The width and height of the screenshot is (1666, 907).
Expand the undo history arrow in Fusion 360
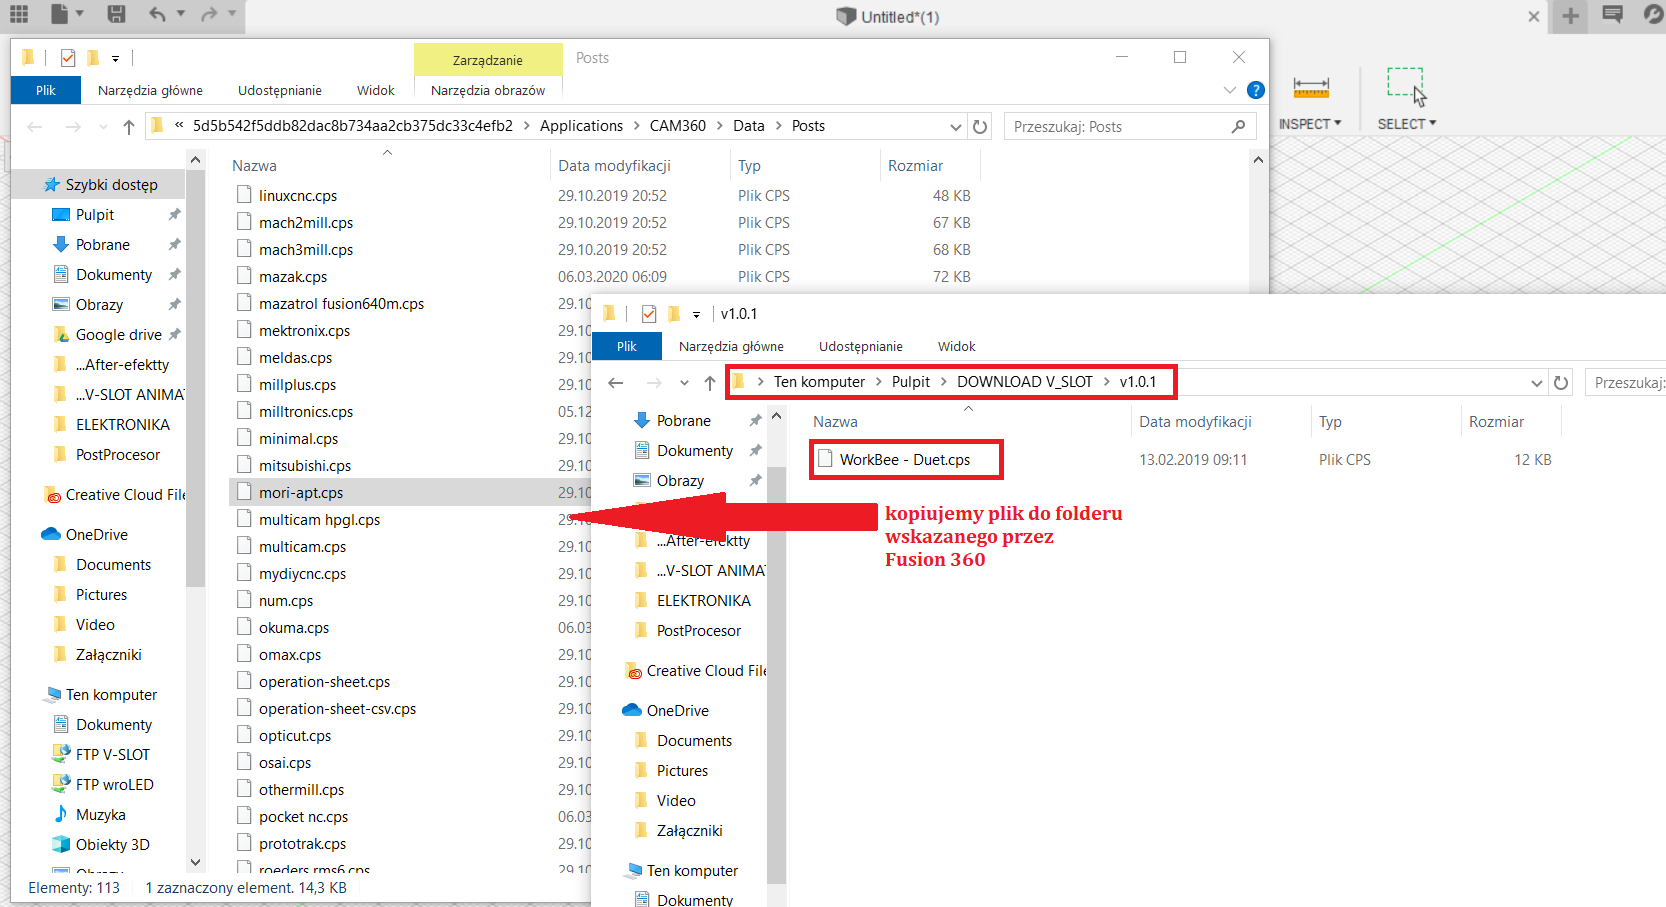pos(181,14)
